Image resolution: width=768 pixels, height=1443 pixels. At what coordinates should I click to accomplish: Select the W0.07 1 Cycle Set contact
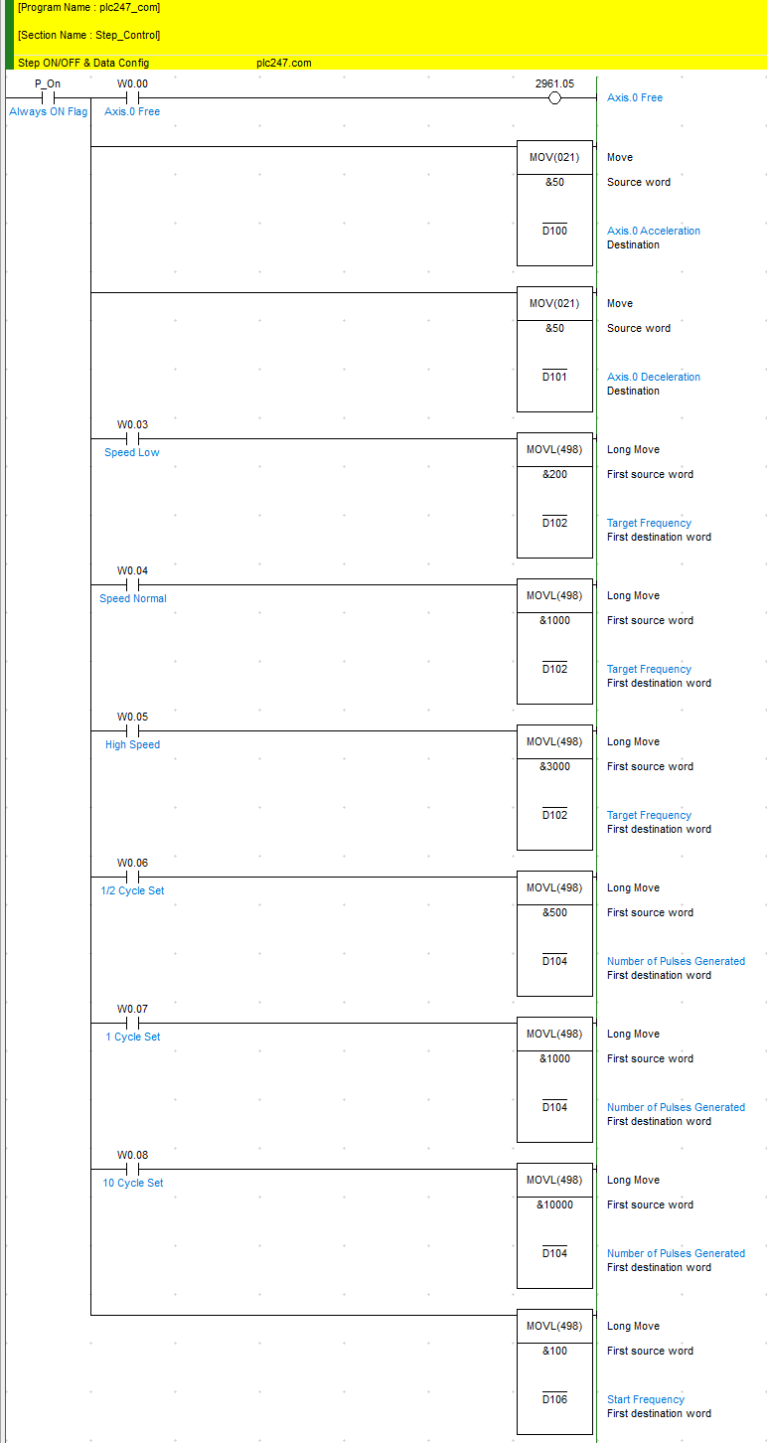click(132, 1022)
